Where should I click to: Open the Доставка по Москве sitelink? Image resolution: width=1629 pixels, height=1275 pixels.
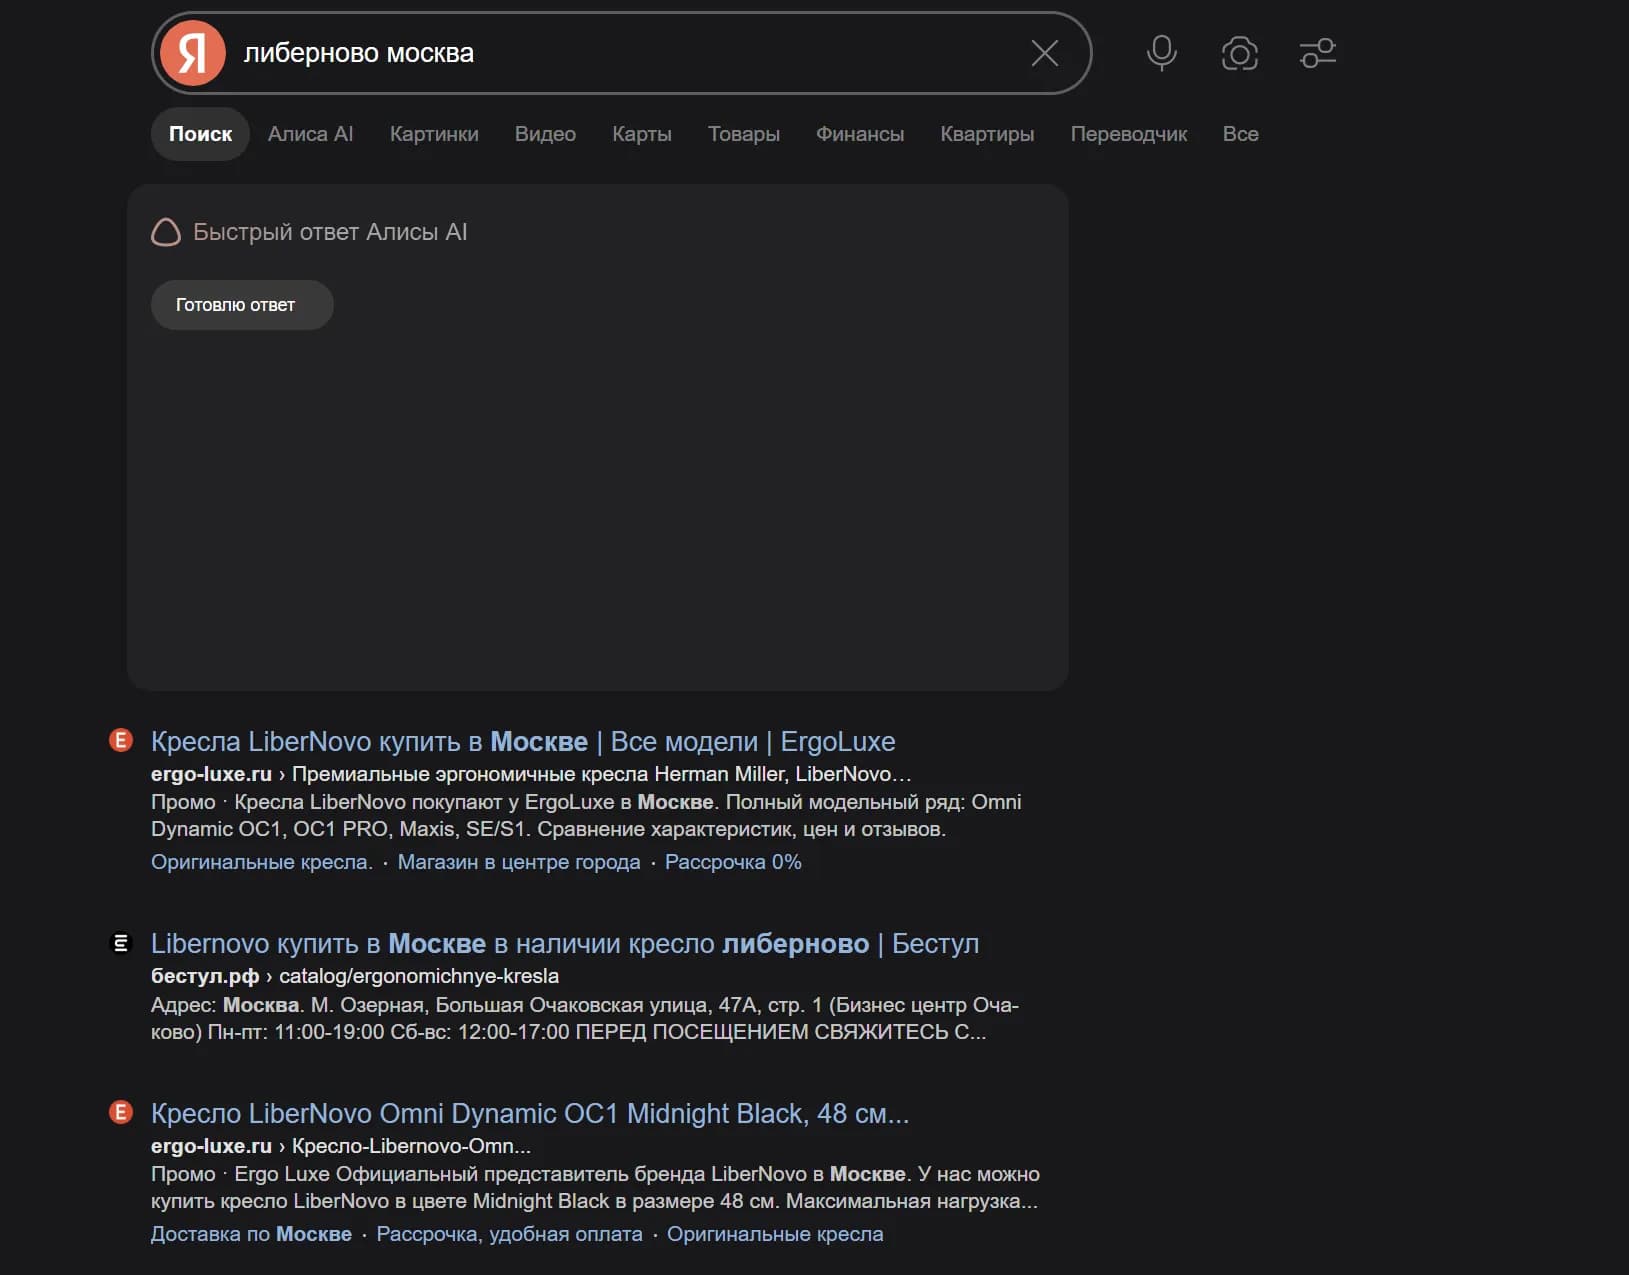[251, 1234]
